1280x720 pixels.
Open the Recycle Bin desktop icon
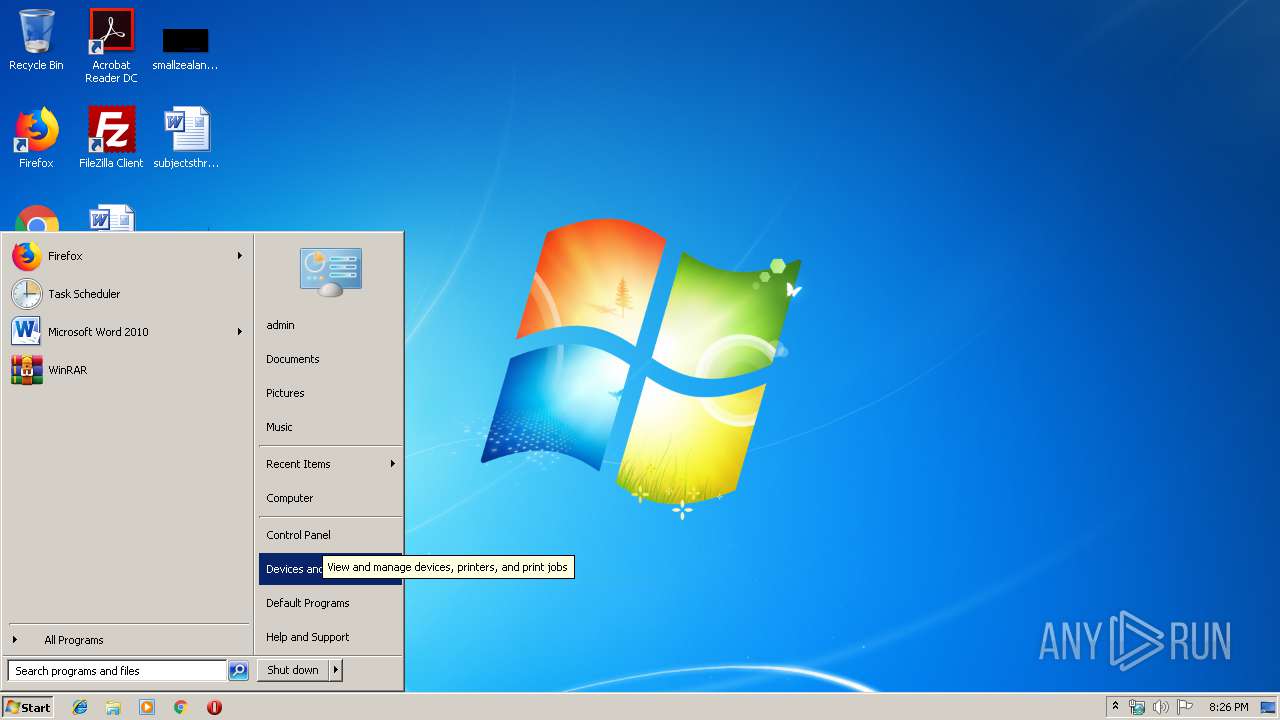36,40
